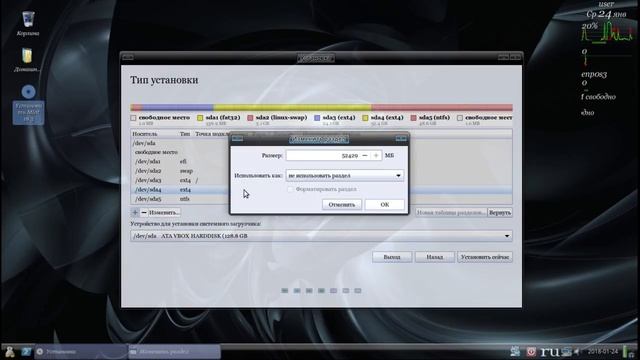
Task: Click the sda2 (linux-swap) red legend swatch
Action: pos(250,118)
